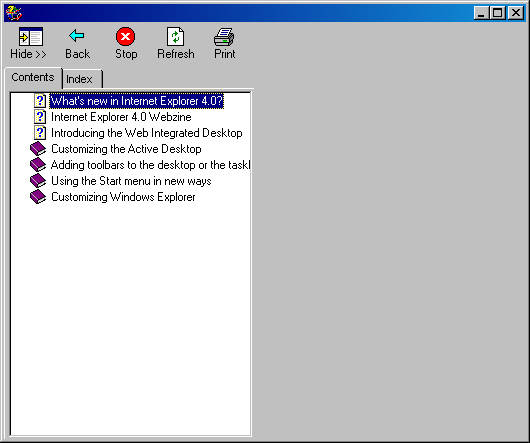Maximize the help window

point(498,13)
